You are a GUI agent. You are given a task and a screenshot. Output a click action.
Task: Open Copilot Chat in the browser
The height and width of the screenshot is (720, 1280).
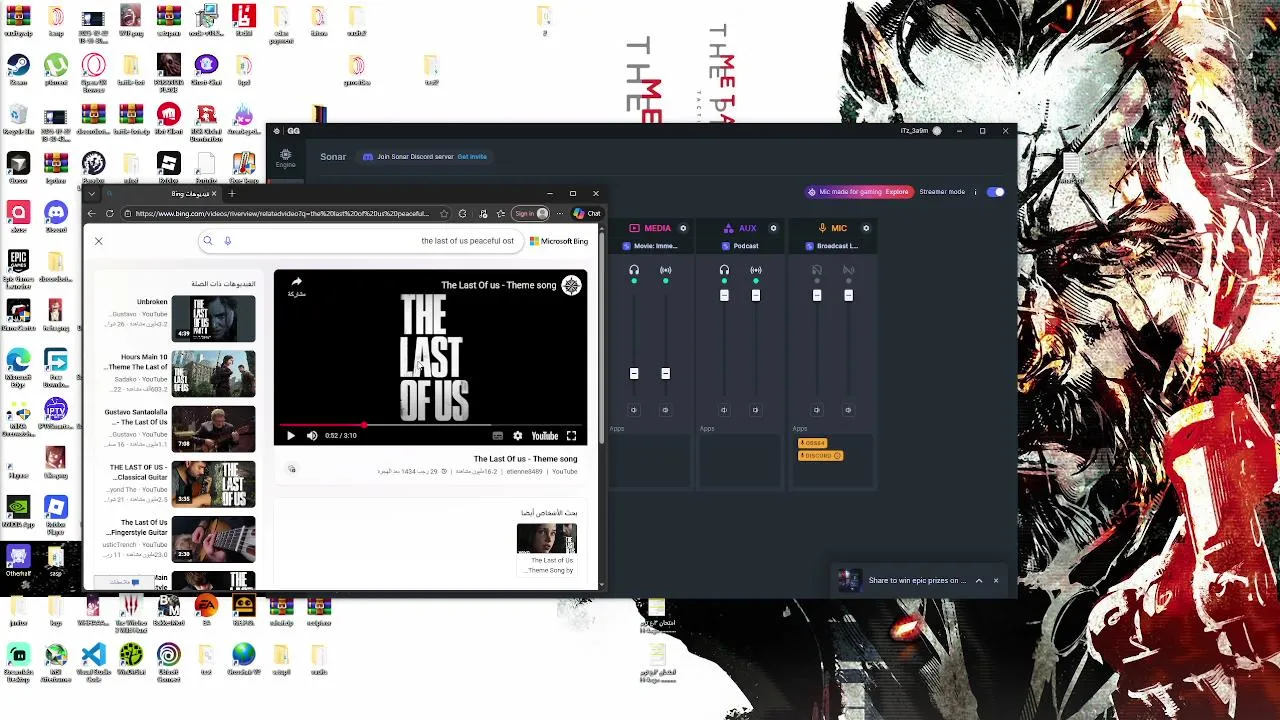point(587,213)
